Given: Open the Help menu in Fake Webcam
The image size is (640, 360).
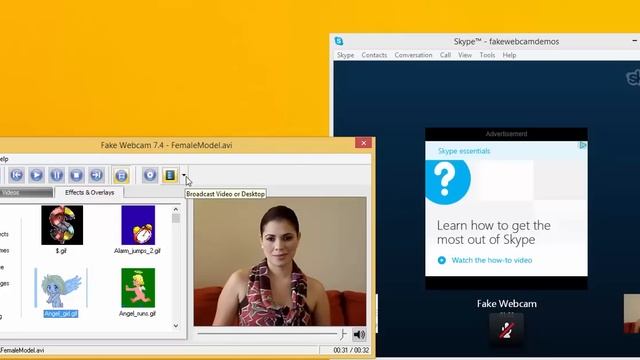Looking at the screenshot, I should (x=4, y=159).
